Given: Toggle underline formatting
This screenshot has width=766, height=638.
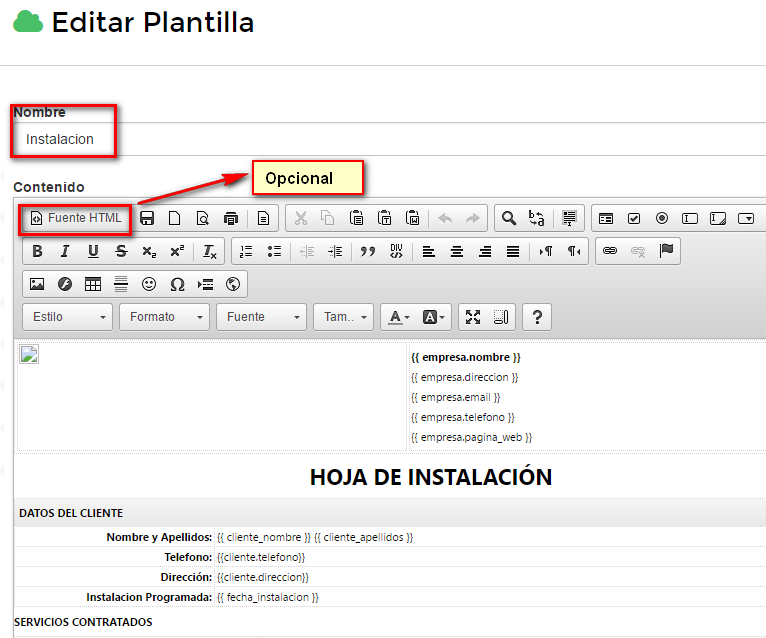Looking at the screenshot, I should 93,251.
